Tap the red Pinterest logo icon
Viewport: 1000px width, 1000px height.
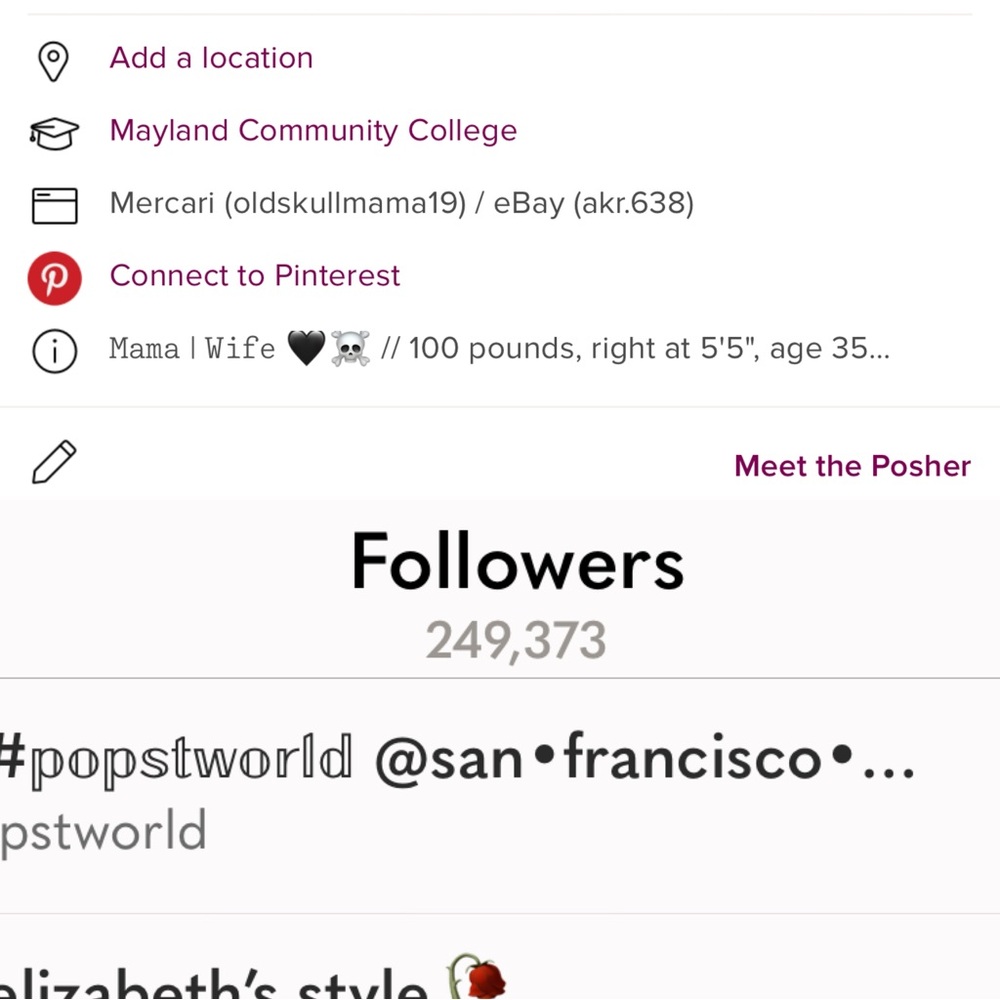54,277
